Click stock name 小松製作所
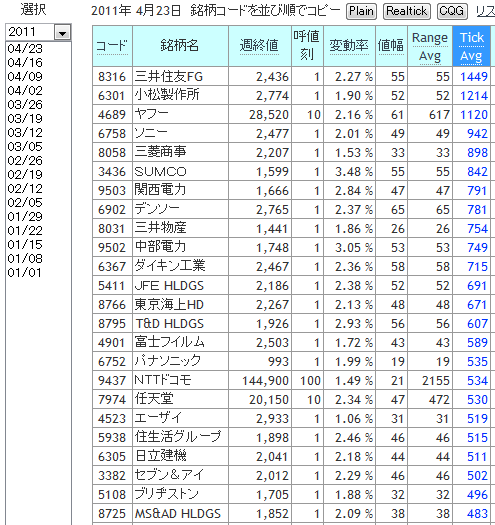This screenshot has height=525, width=495. [x=167, y=95]
